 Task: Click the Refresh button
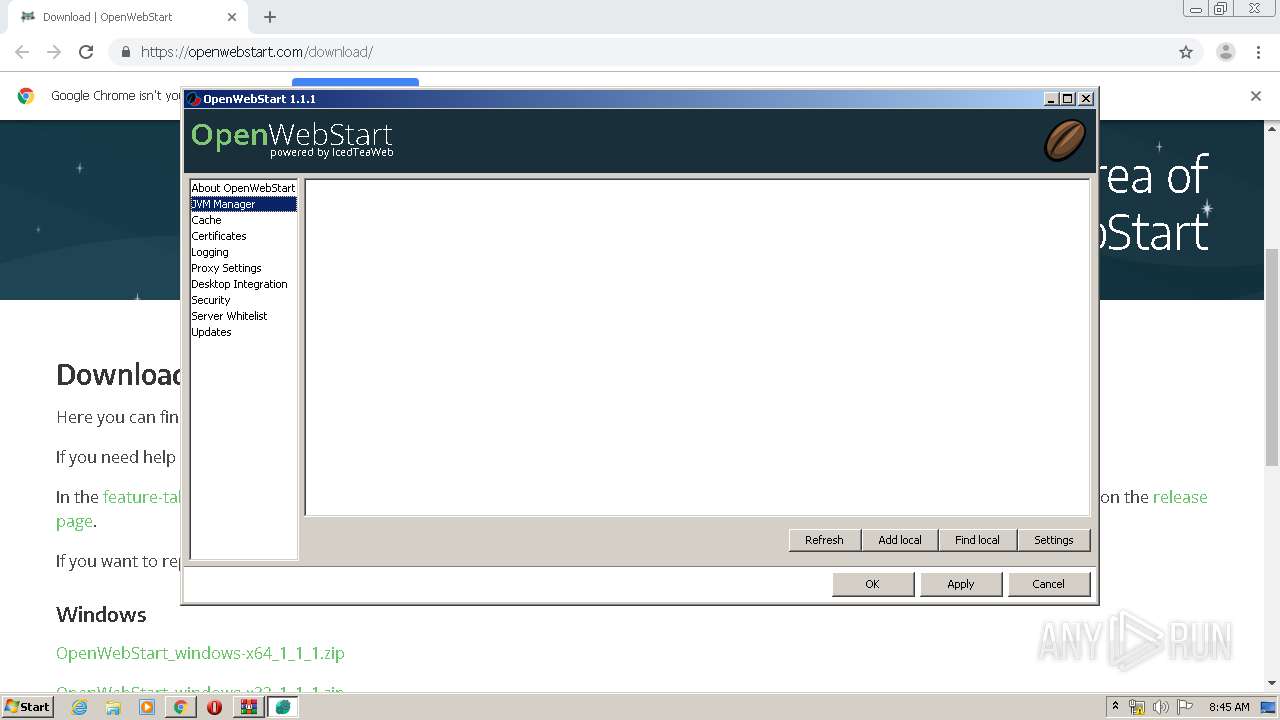click(x=824, y=540)
